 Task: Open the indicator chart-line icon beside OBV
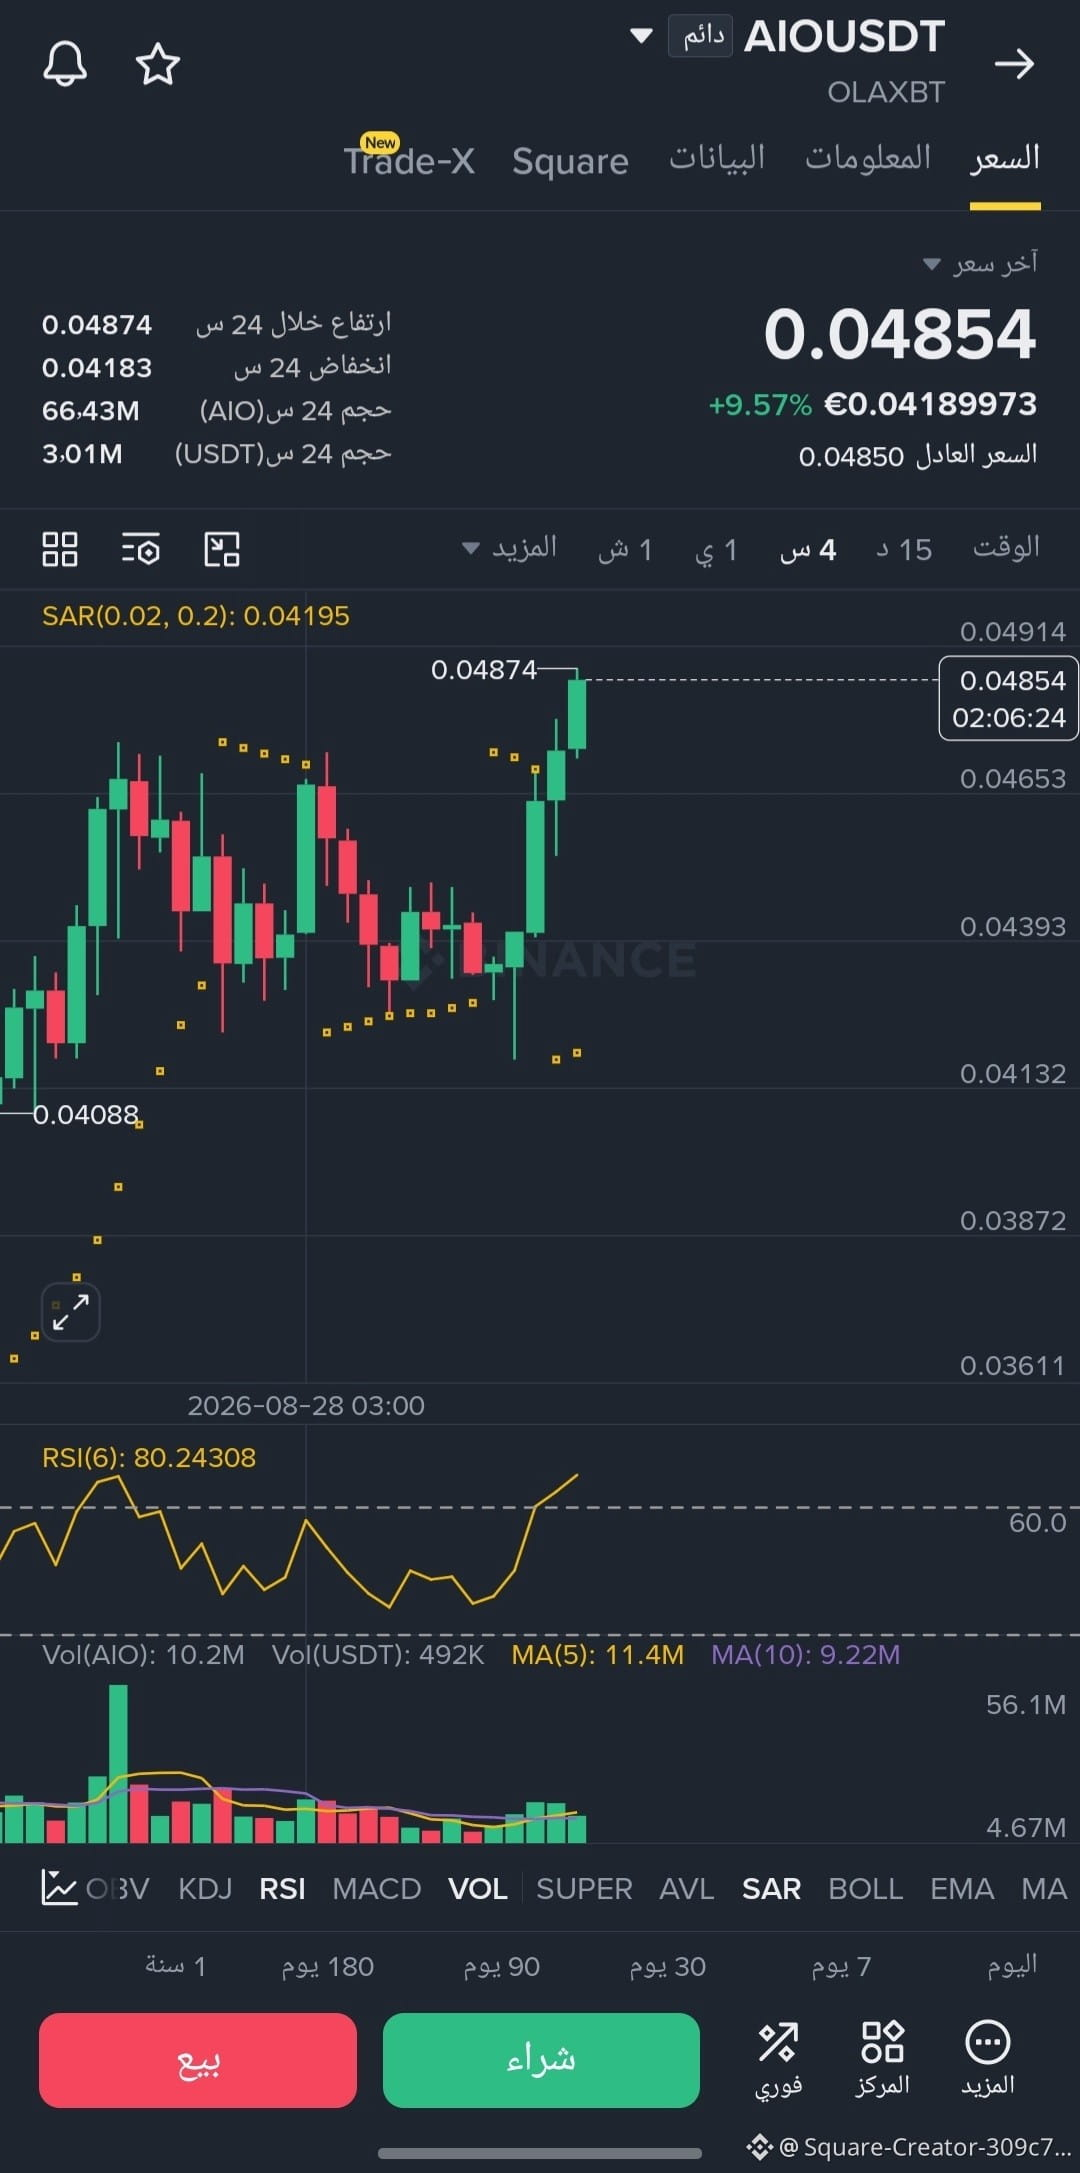coord(59,1888)
